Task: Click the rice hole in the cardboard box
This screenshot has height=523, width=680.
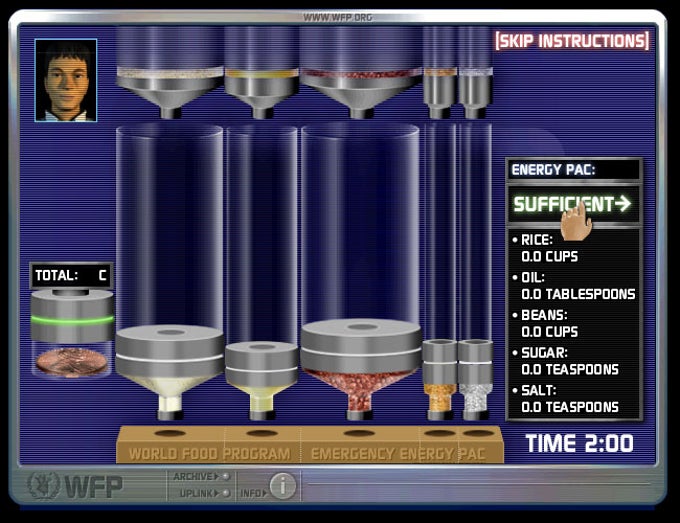Action: tap(170, 433)
